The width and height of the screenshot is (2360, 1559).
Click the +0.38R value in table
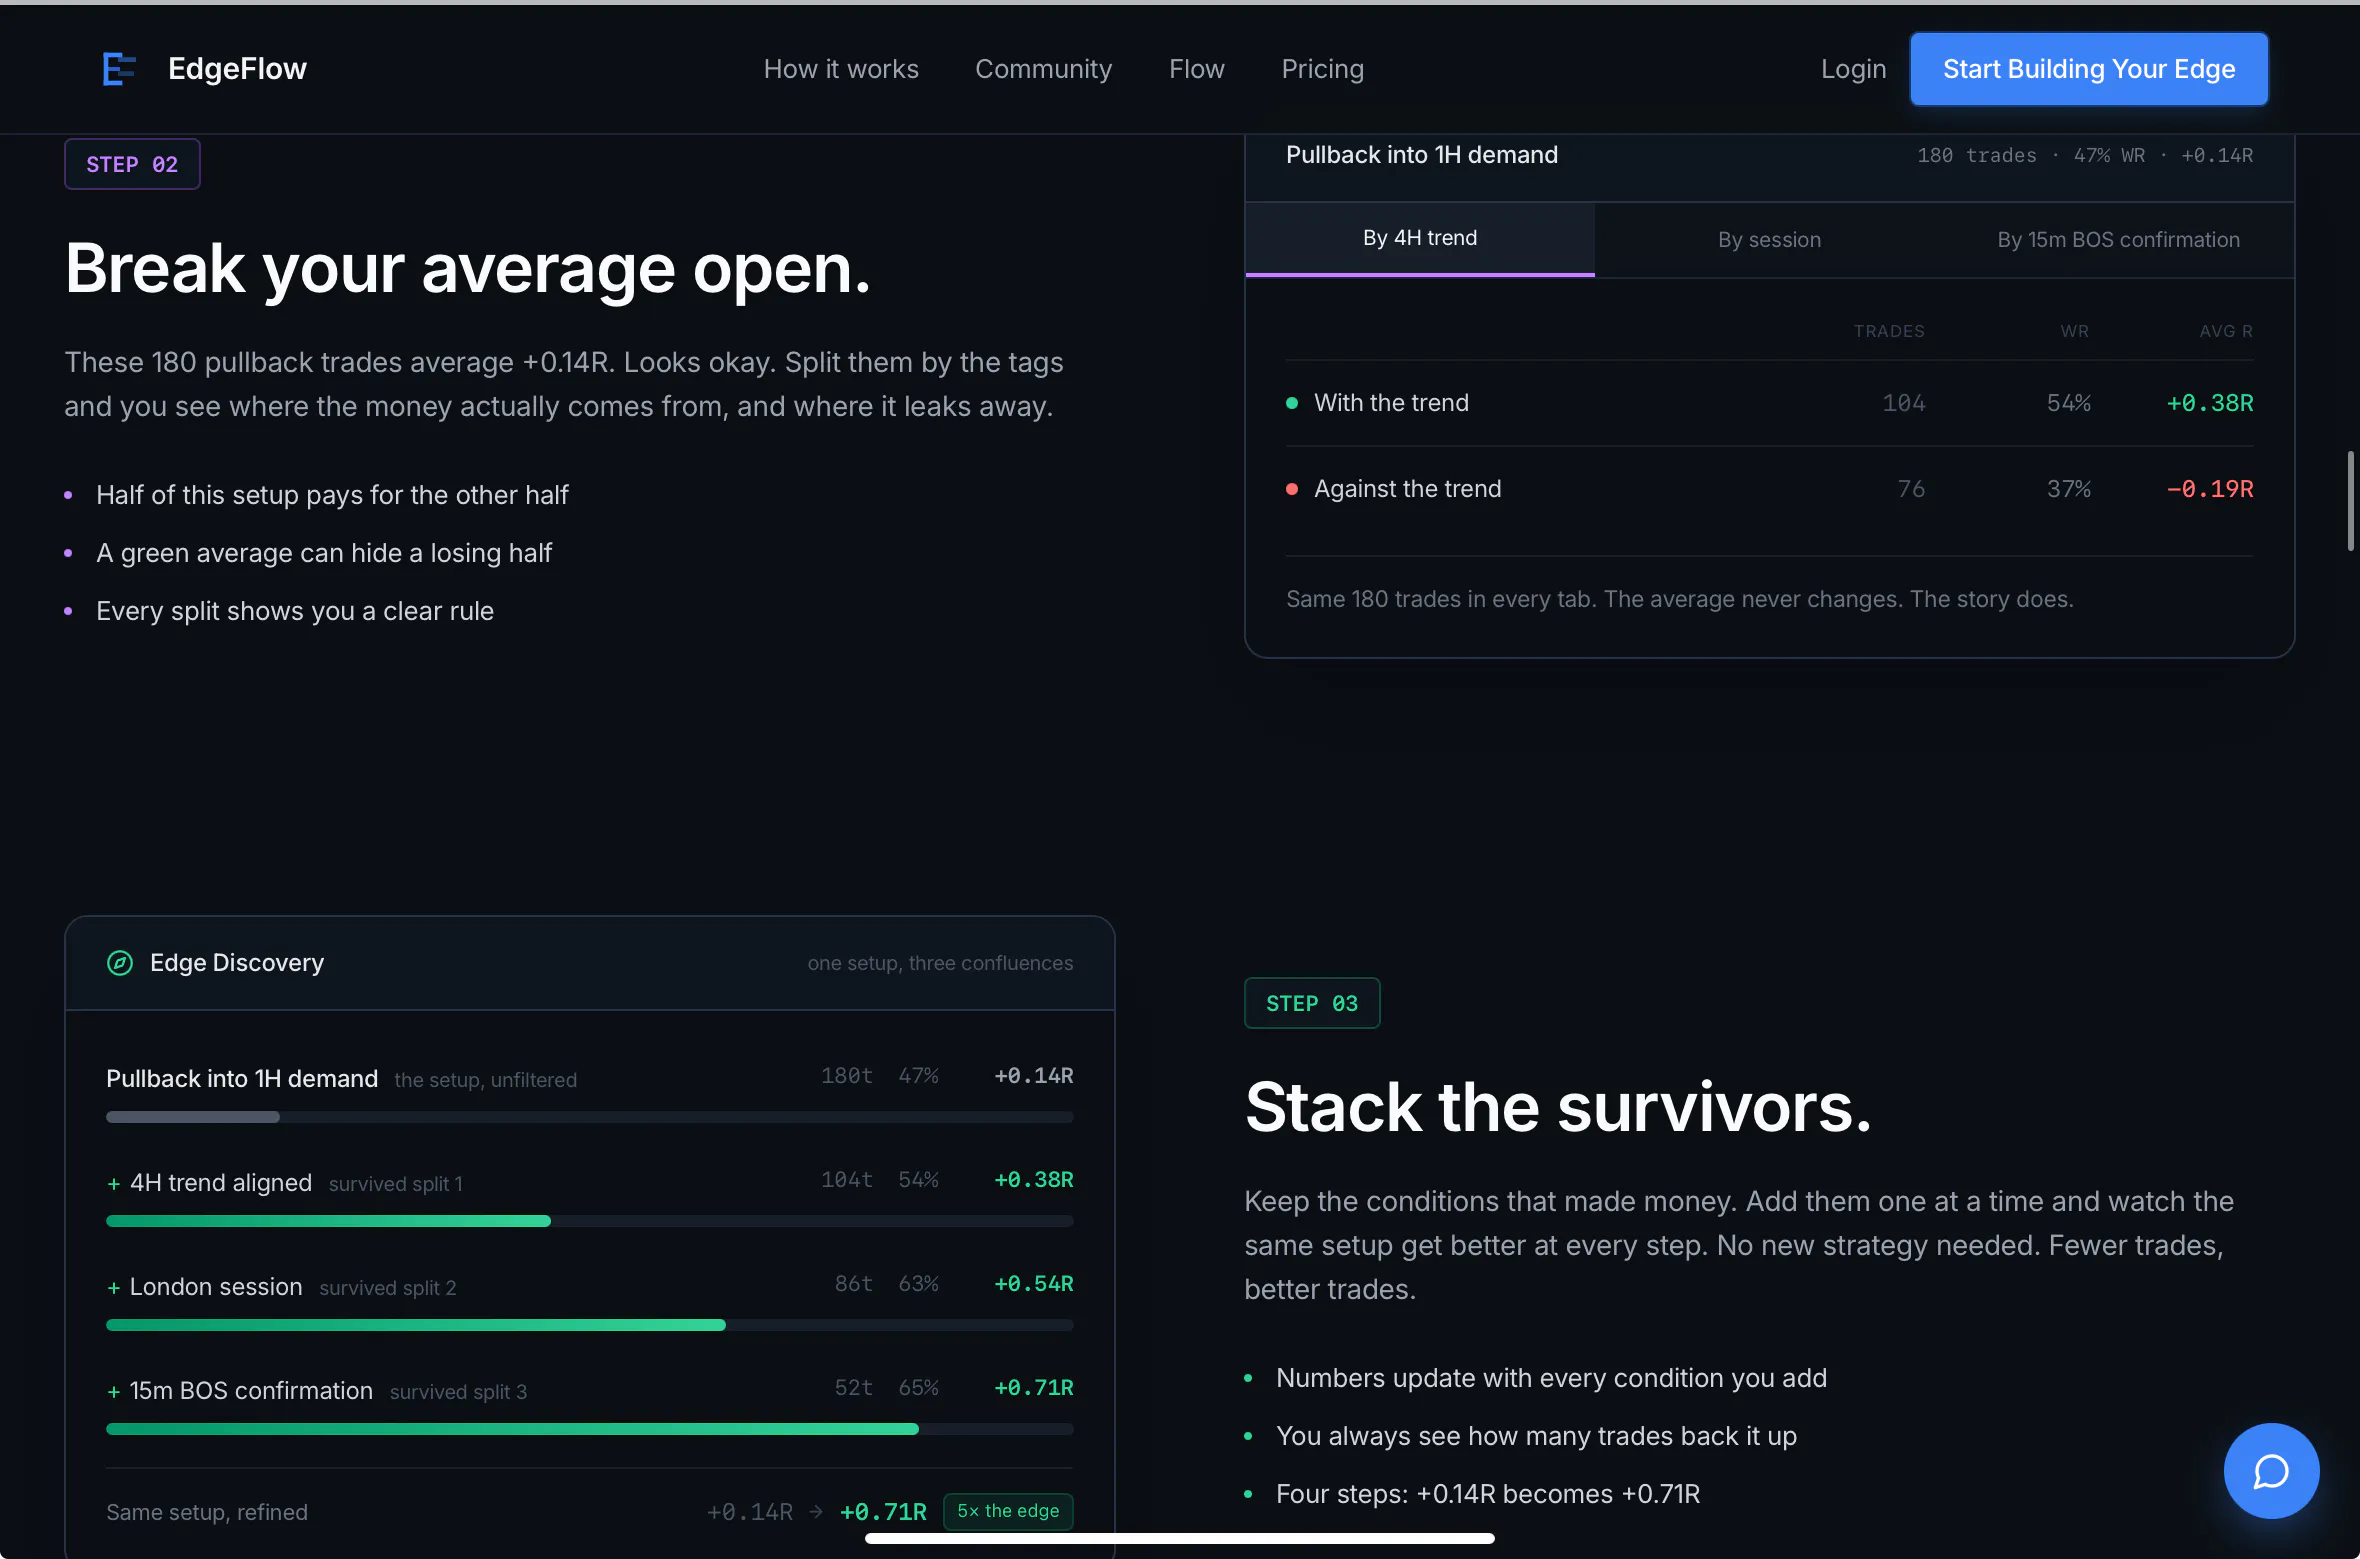2209,403
